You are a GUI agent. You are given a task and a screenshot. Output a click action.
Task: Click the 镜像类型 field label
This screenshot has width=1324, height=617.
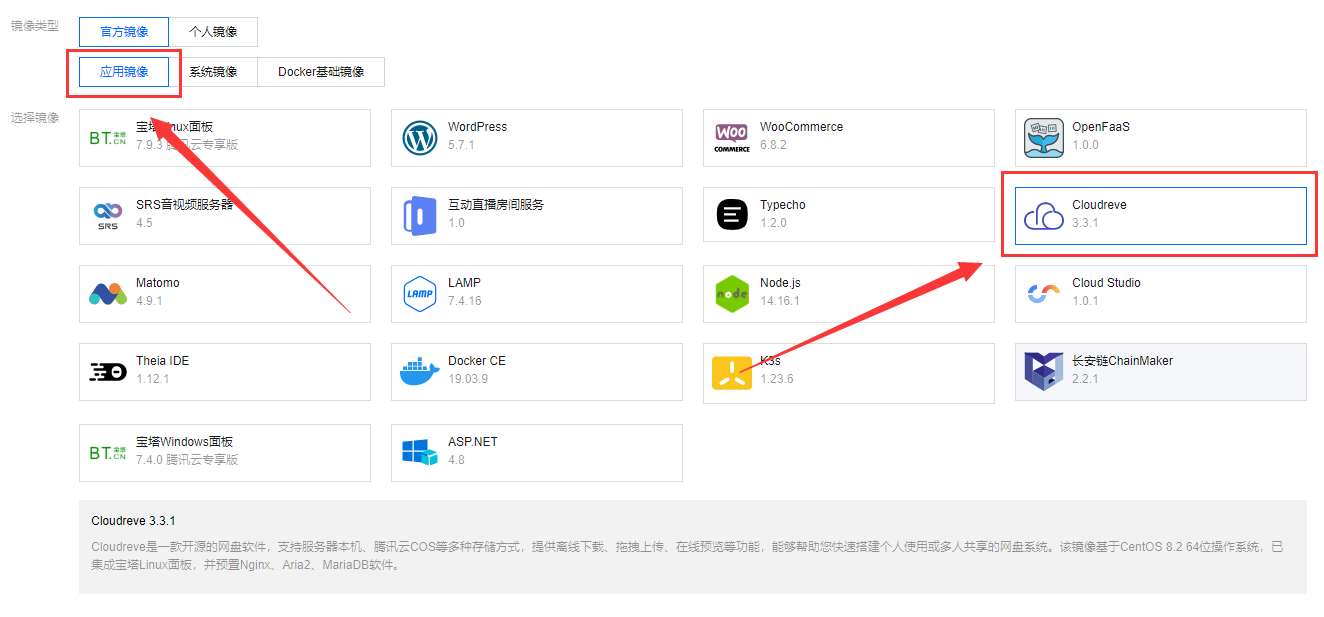coord(35,25)
